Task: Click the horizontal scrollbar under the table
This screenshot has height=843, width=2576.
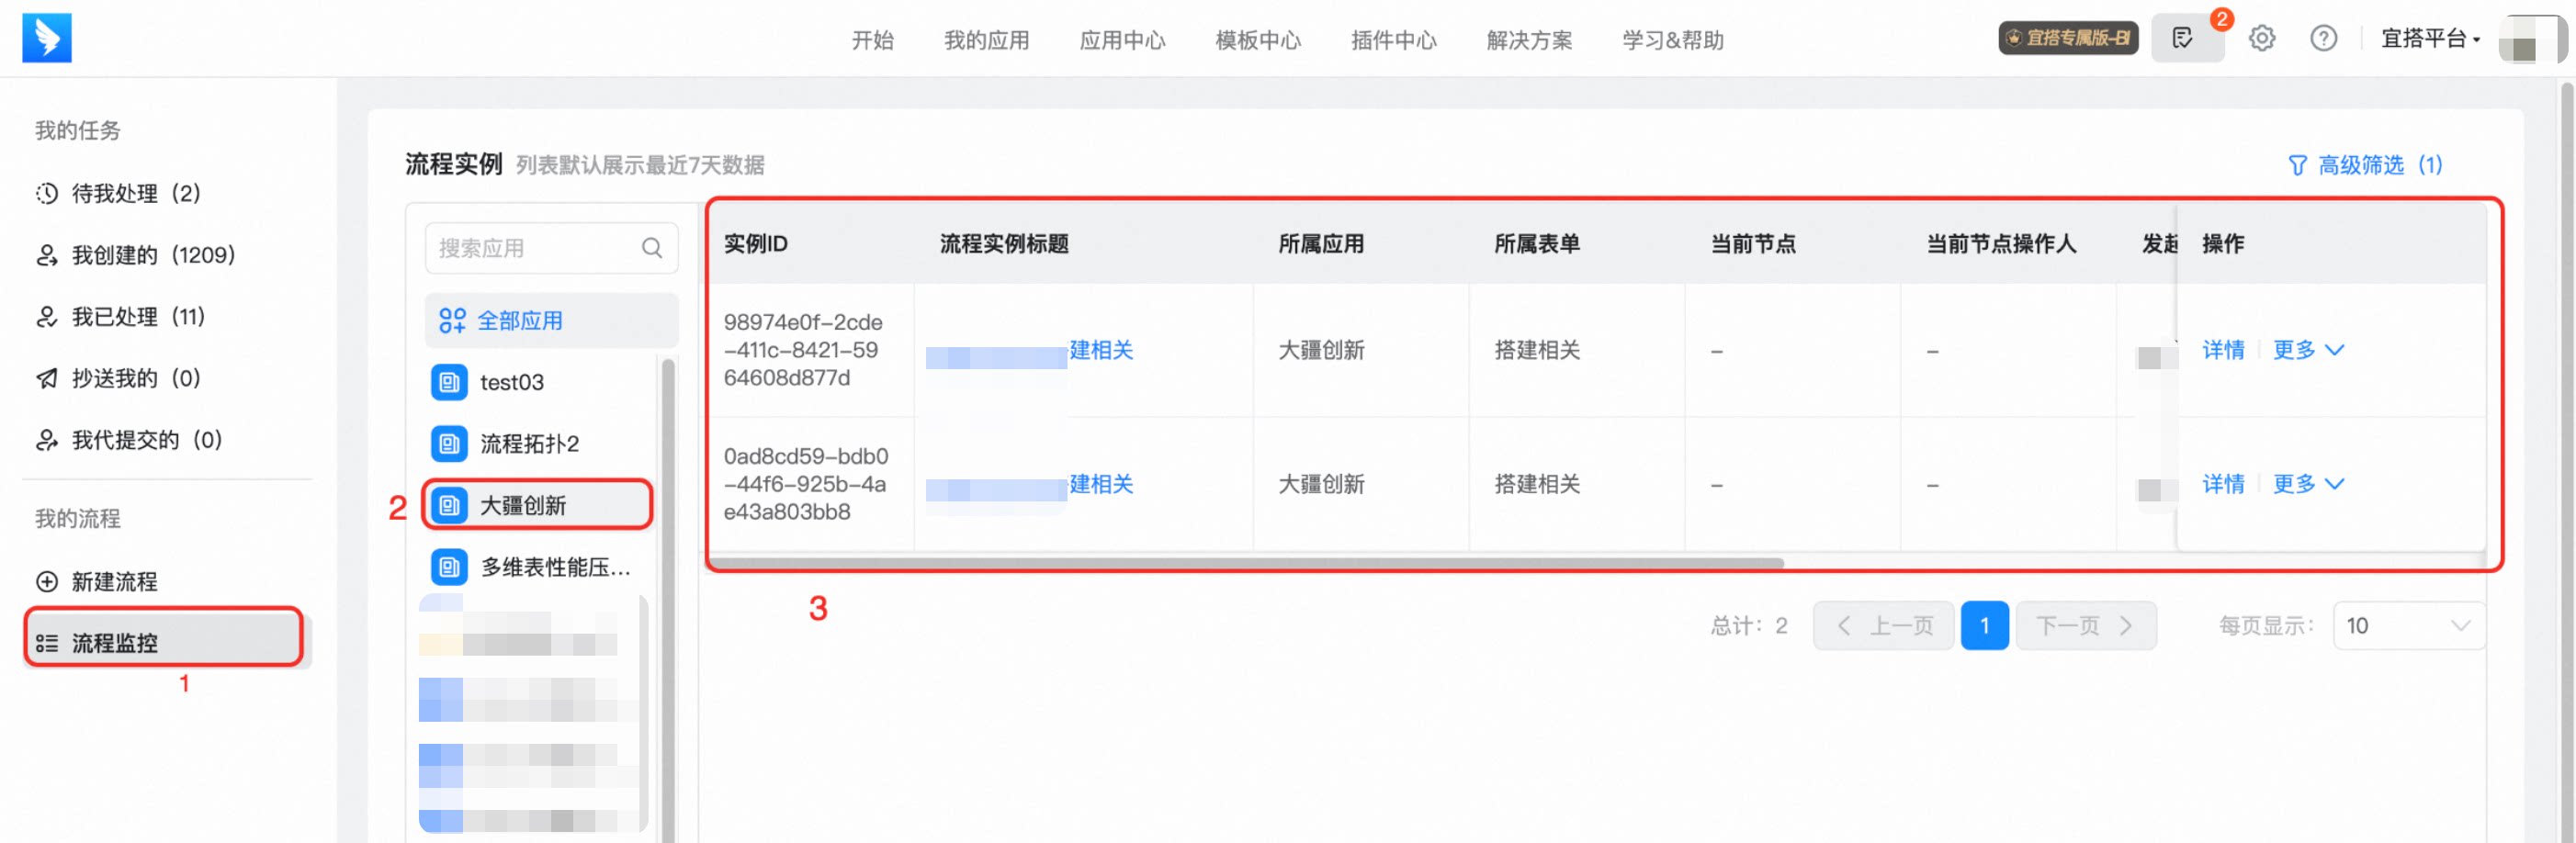Action: [1246, 563]
